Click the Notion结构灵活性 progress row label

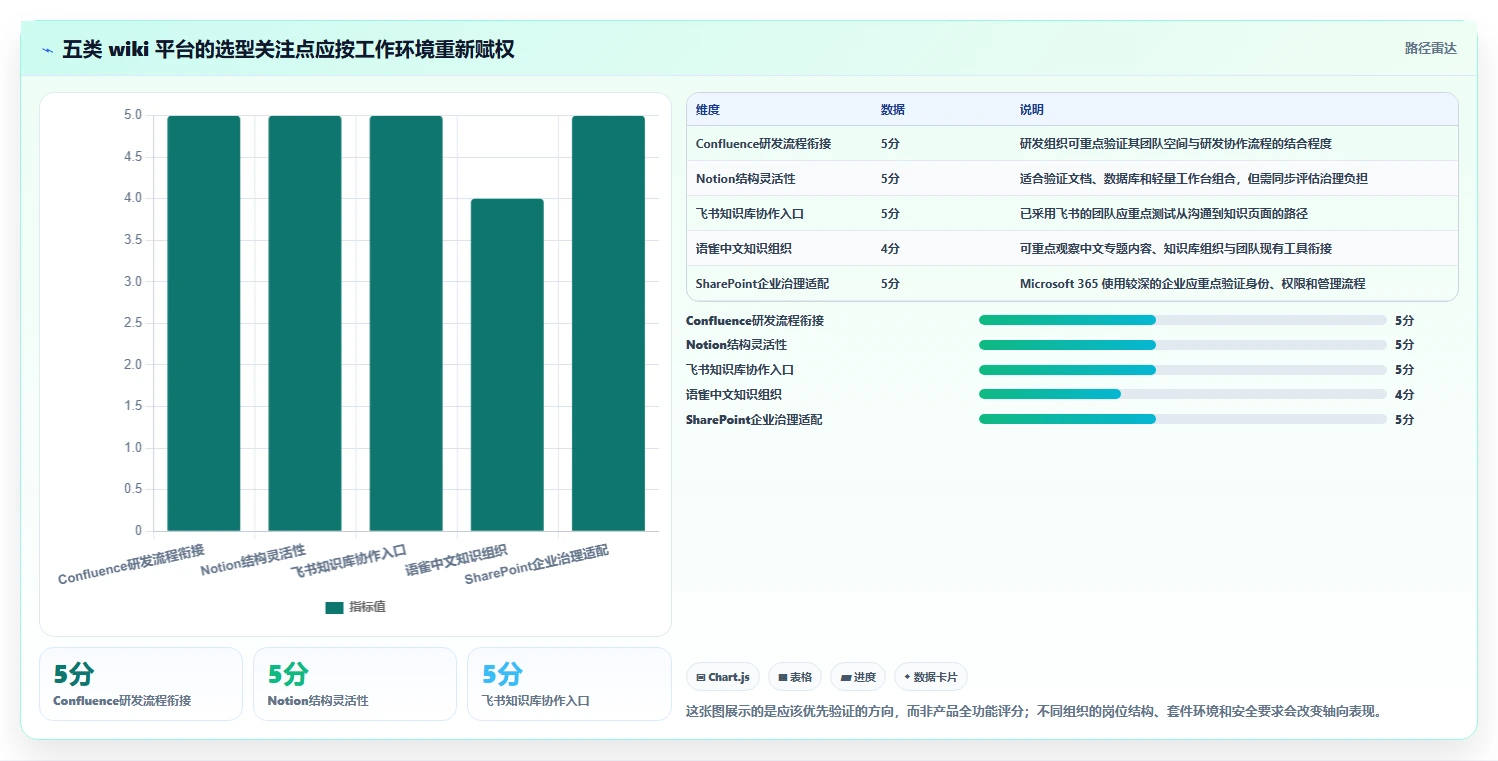[x=736, y=345]
